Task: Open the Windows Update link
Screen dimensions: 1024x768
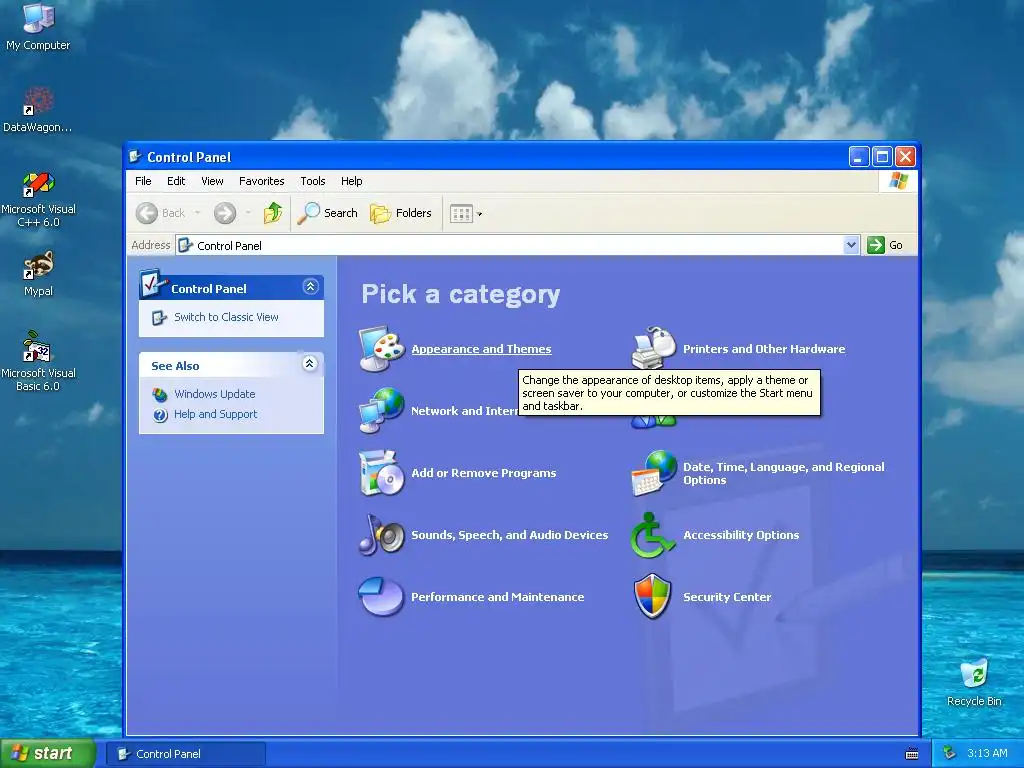Action: pos(214,394)
